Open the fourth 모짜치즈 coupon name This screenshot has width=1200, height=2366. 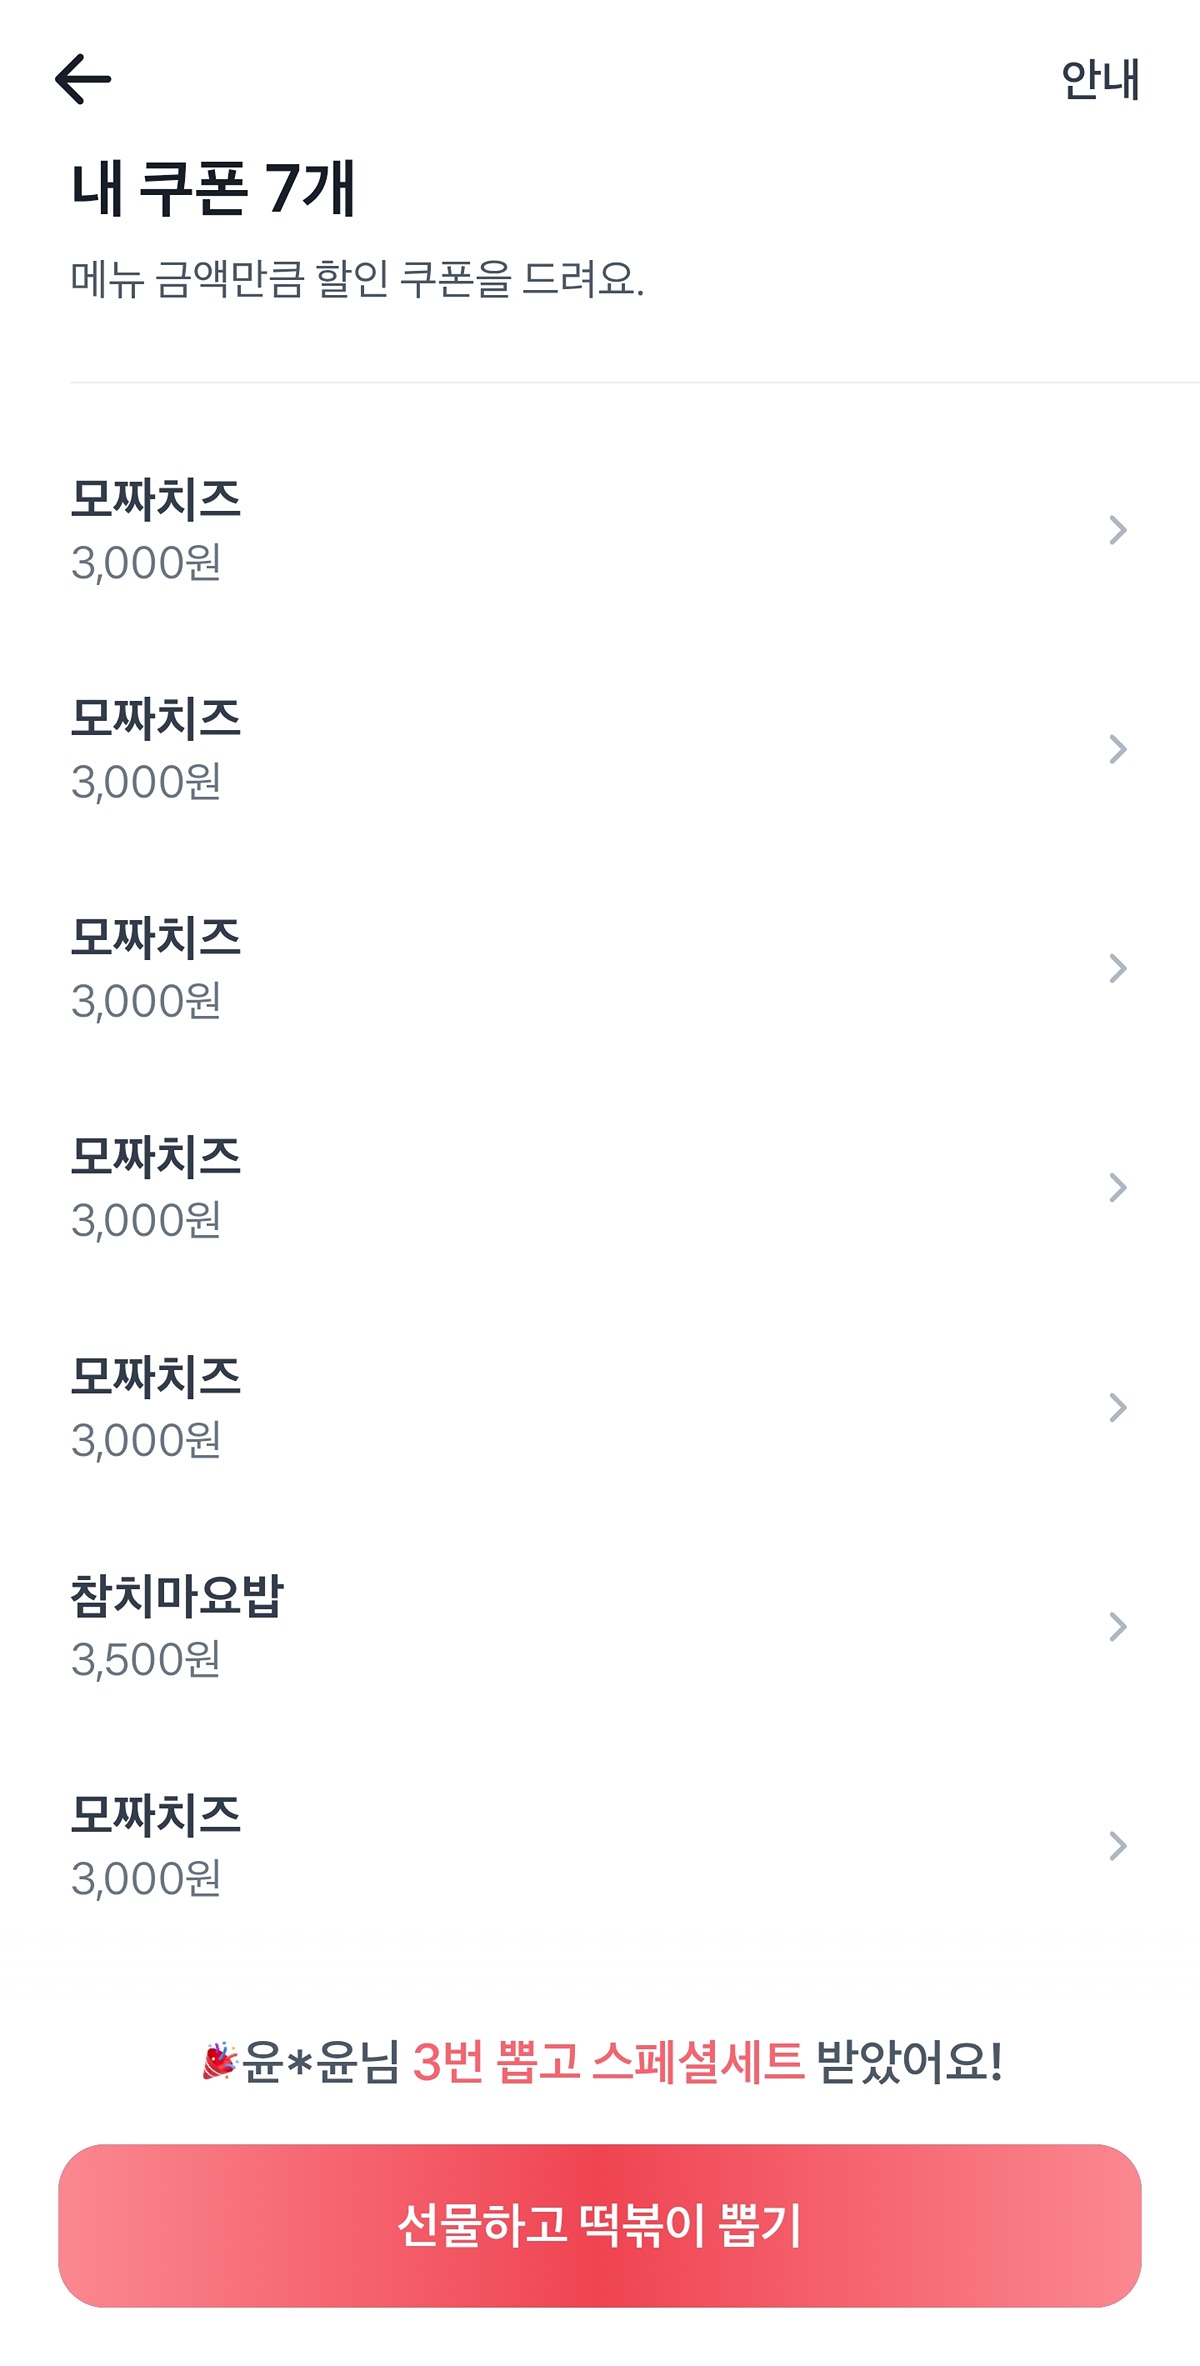click(156, 1157)
